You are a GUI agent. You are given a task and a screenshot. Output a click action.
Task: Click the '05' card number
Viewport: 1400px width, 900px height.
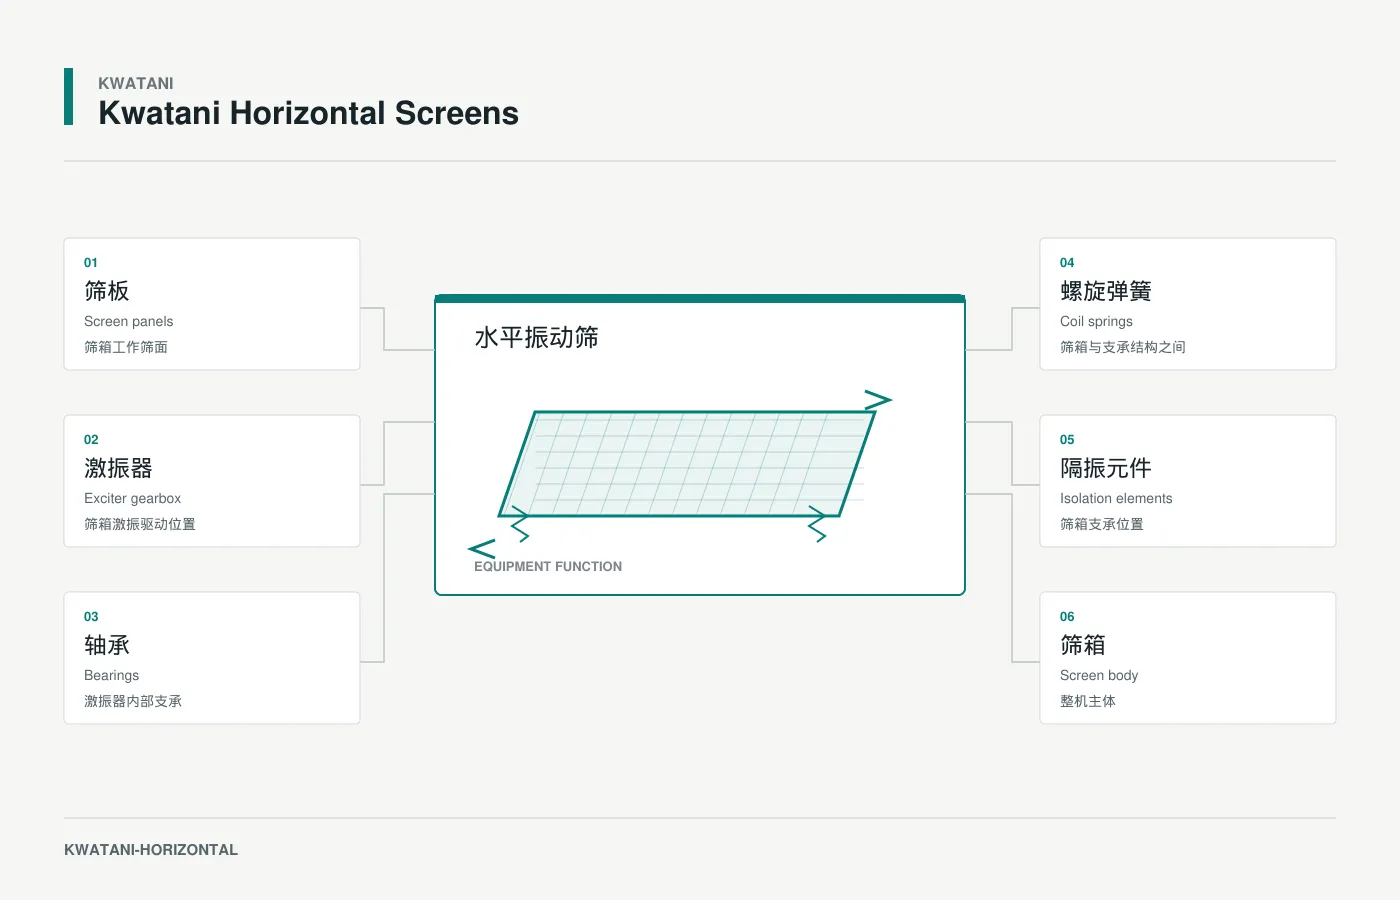(x=1067, y=440)
